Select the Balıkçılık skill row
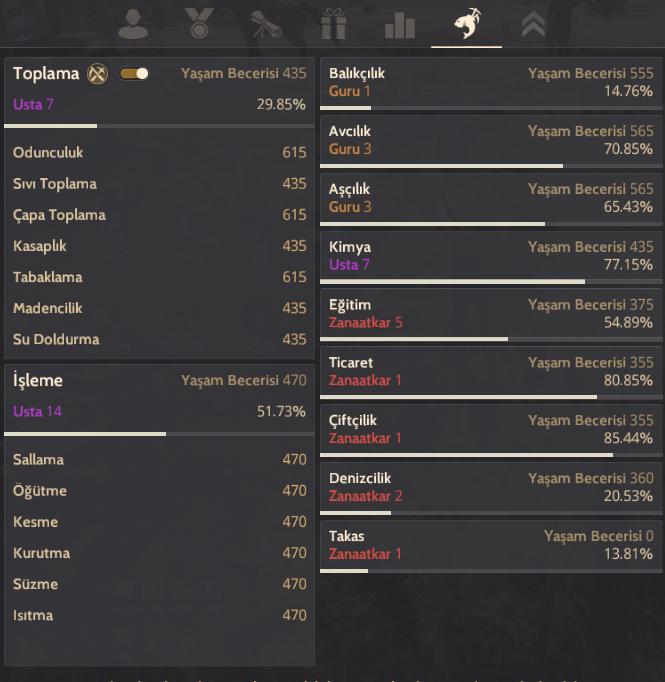This screenshot has width=665, height=682. pyautogui.click(x=490, y=83)
